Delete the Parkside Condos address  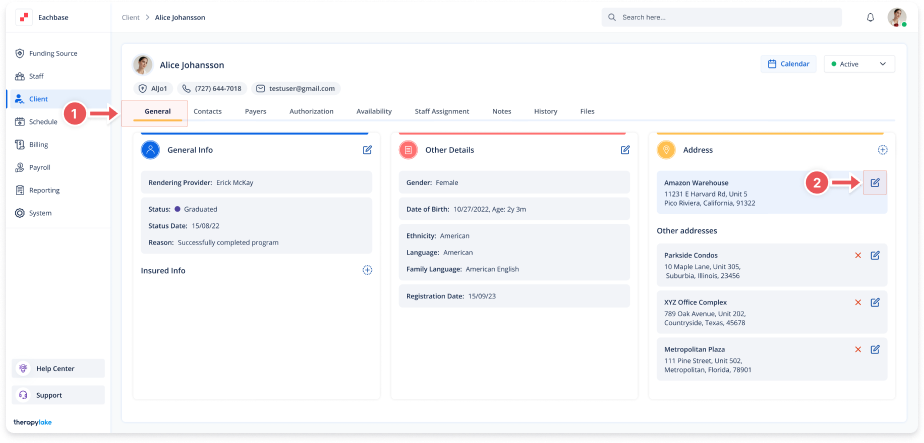pos(857,255)
